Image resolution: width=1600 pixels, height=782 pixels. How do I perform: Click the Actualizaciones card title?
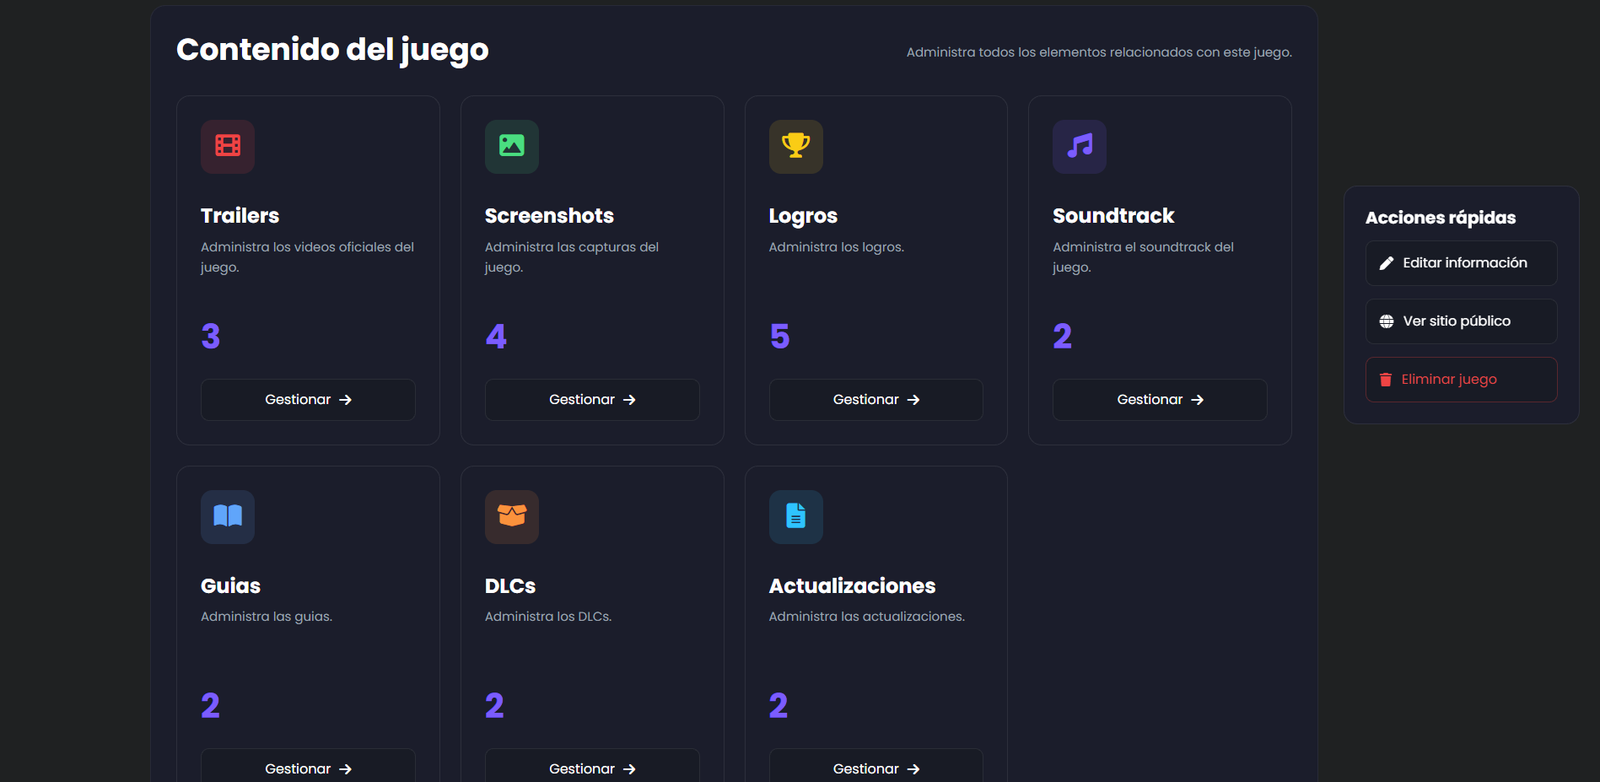click(852, 586)
